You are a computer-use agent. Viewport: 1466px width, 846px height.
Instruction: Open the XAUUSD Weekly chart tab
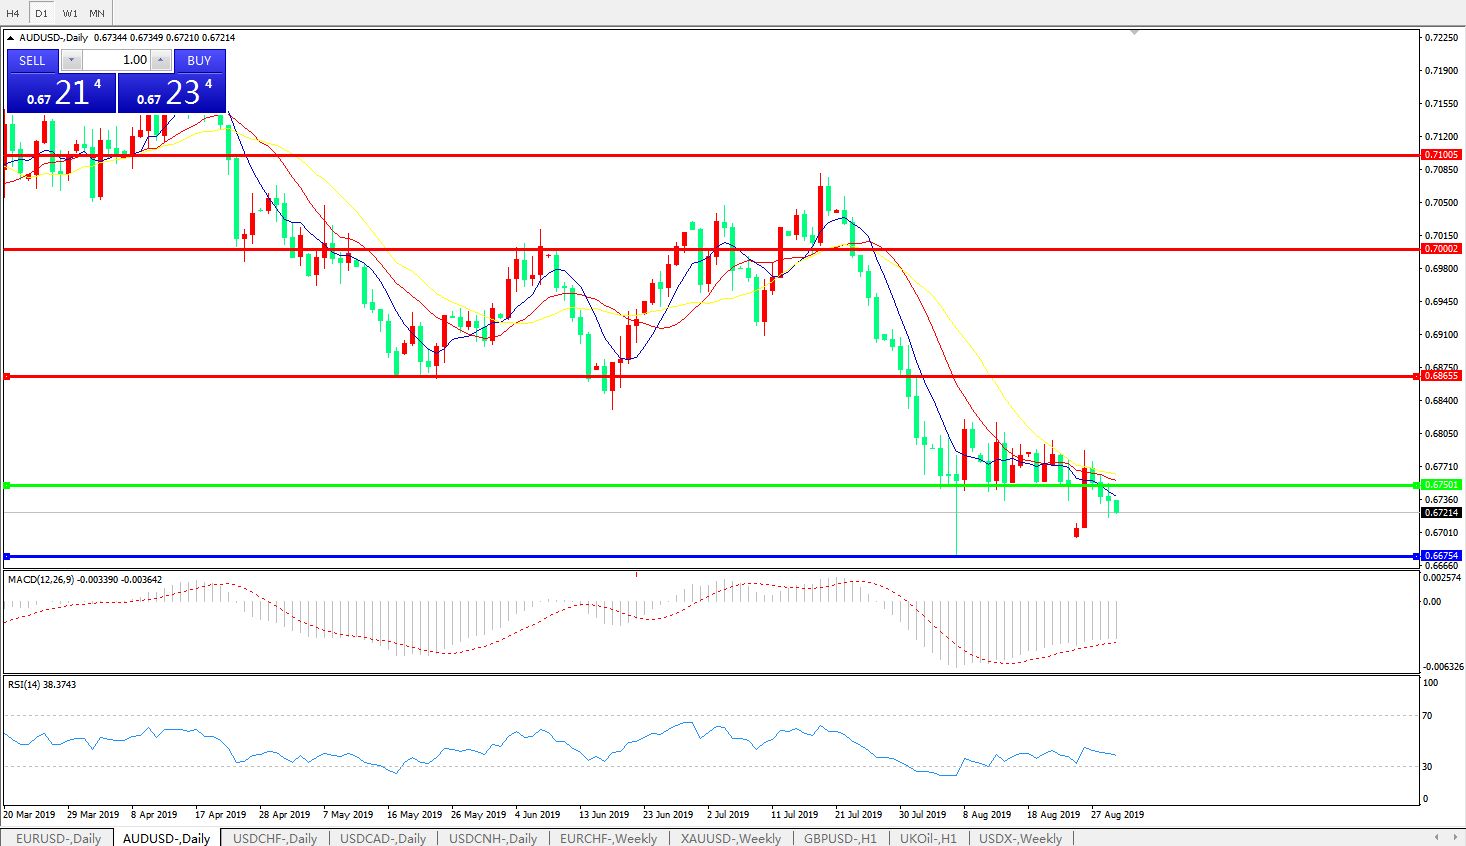click(730, 838)
